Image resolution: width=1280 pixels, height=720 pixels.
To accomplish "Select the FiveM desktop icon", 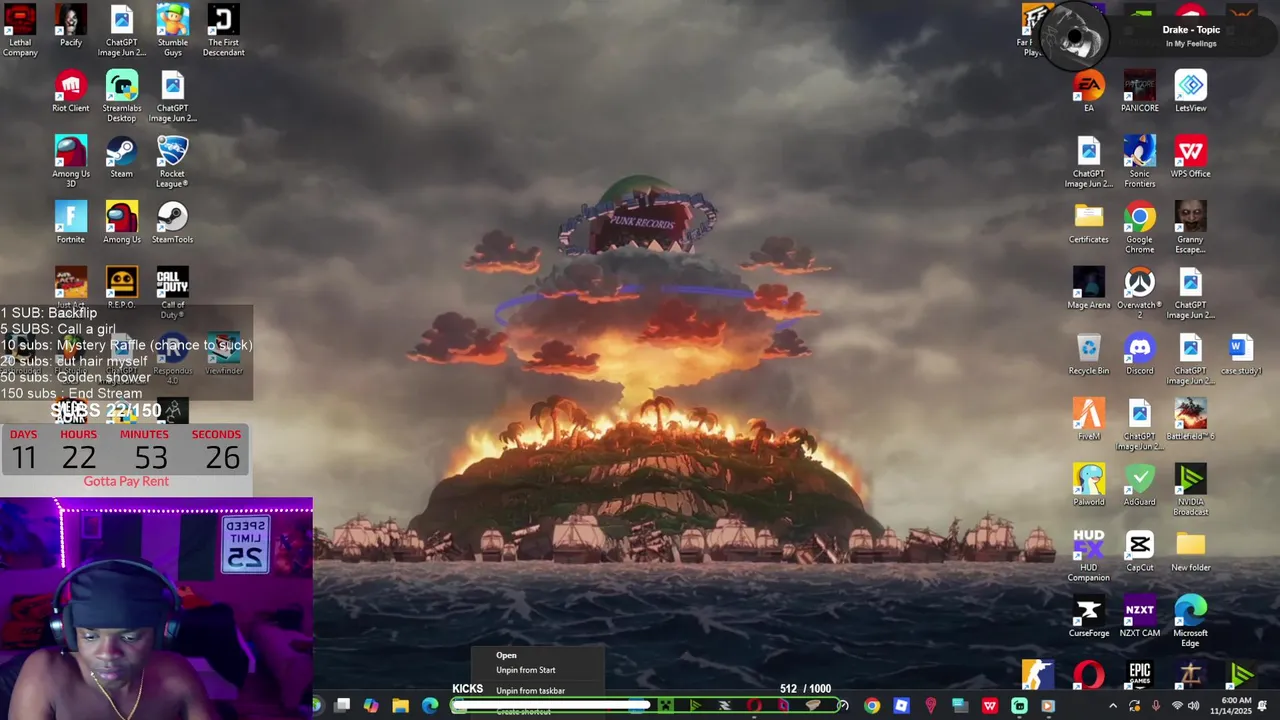I will tap(1088, 419).
